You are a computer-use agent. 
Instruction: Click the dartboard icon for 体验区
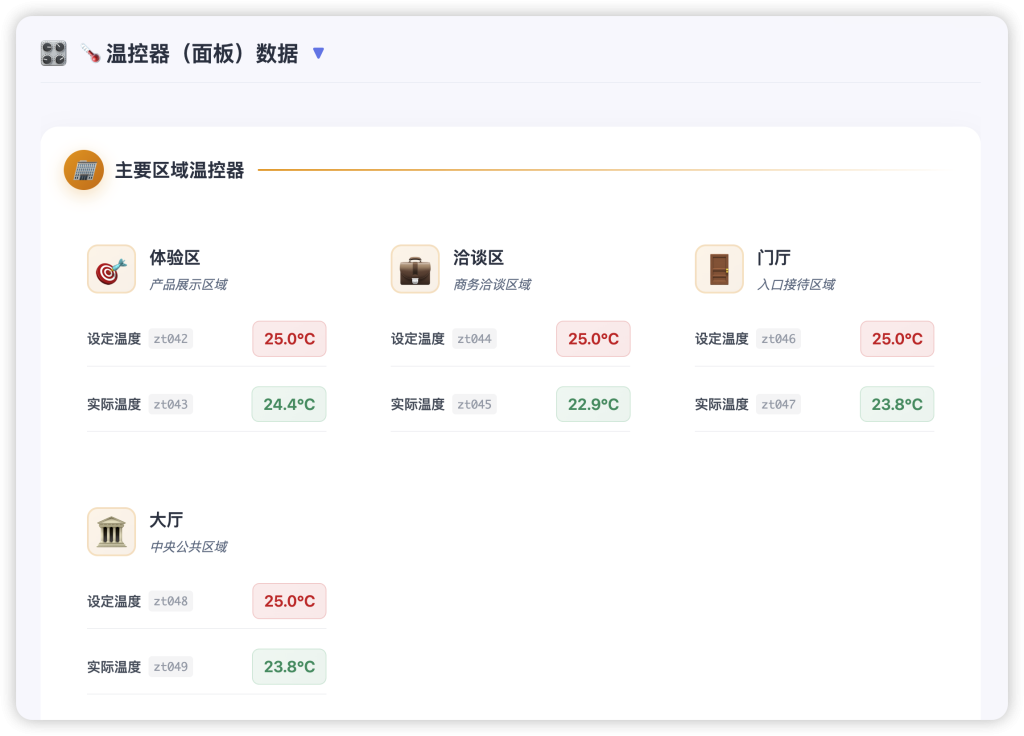pyautogui.click(x=111, y=269)
